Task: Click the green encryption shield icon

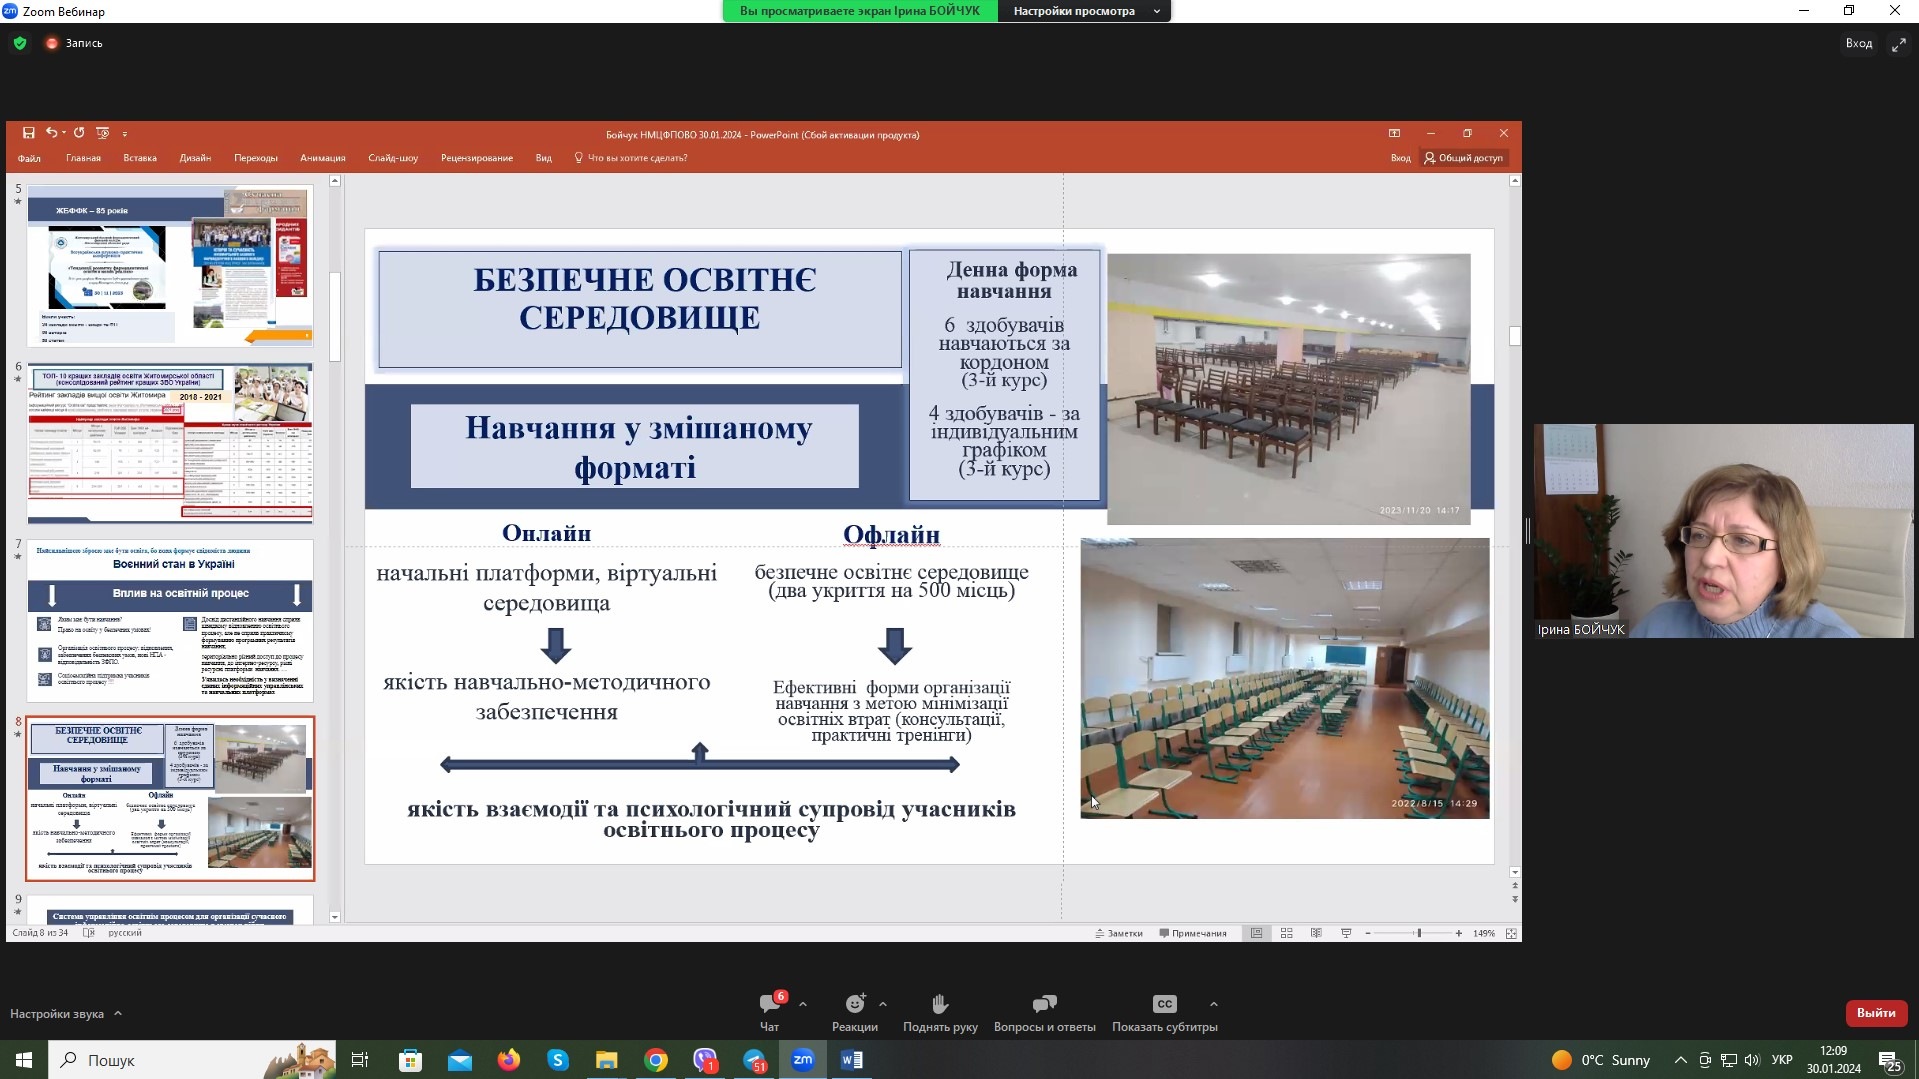Action: click(x=20, y=43)
